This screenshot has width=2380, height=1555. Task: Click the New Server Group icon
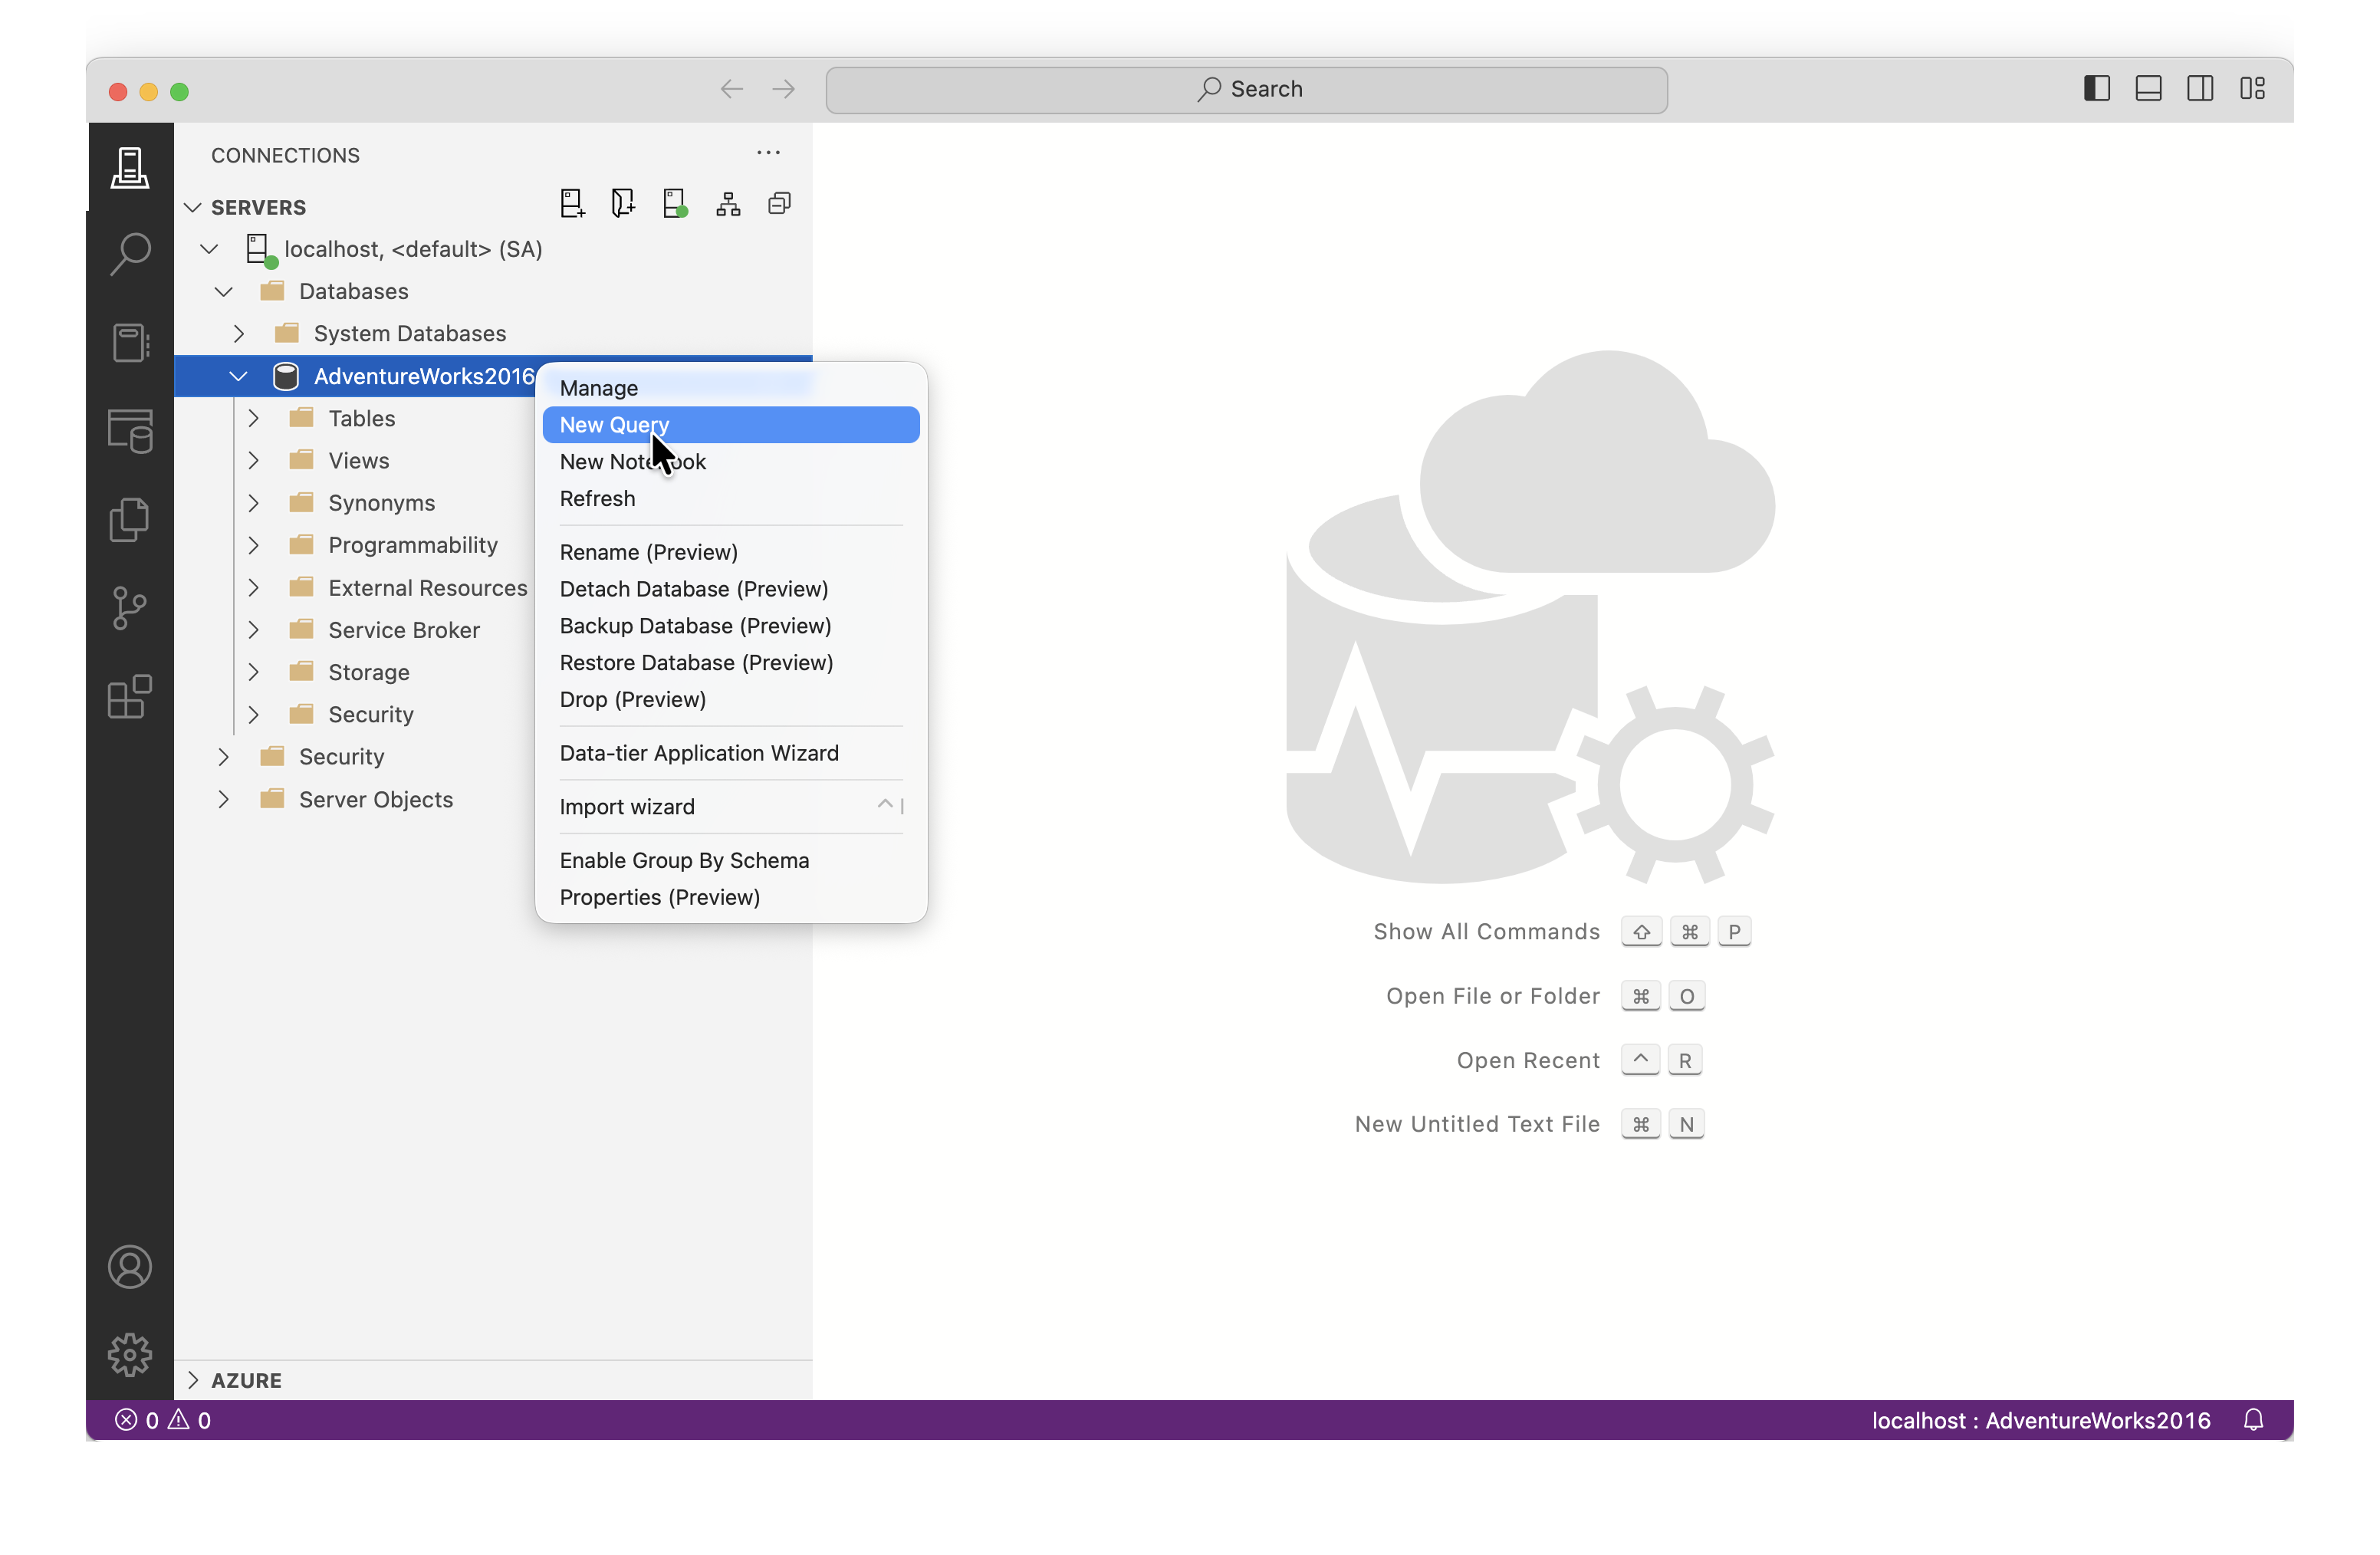click(623, 204)
